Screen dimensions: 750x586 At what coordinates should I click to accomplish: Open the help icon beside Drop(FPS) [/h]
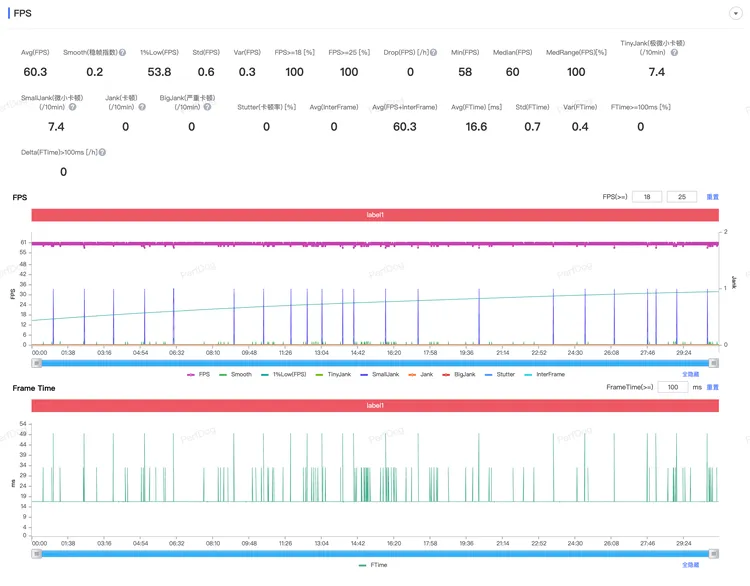[434, 52]
